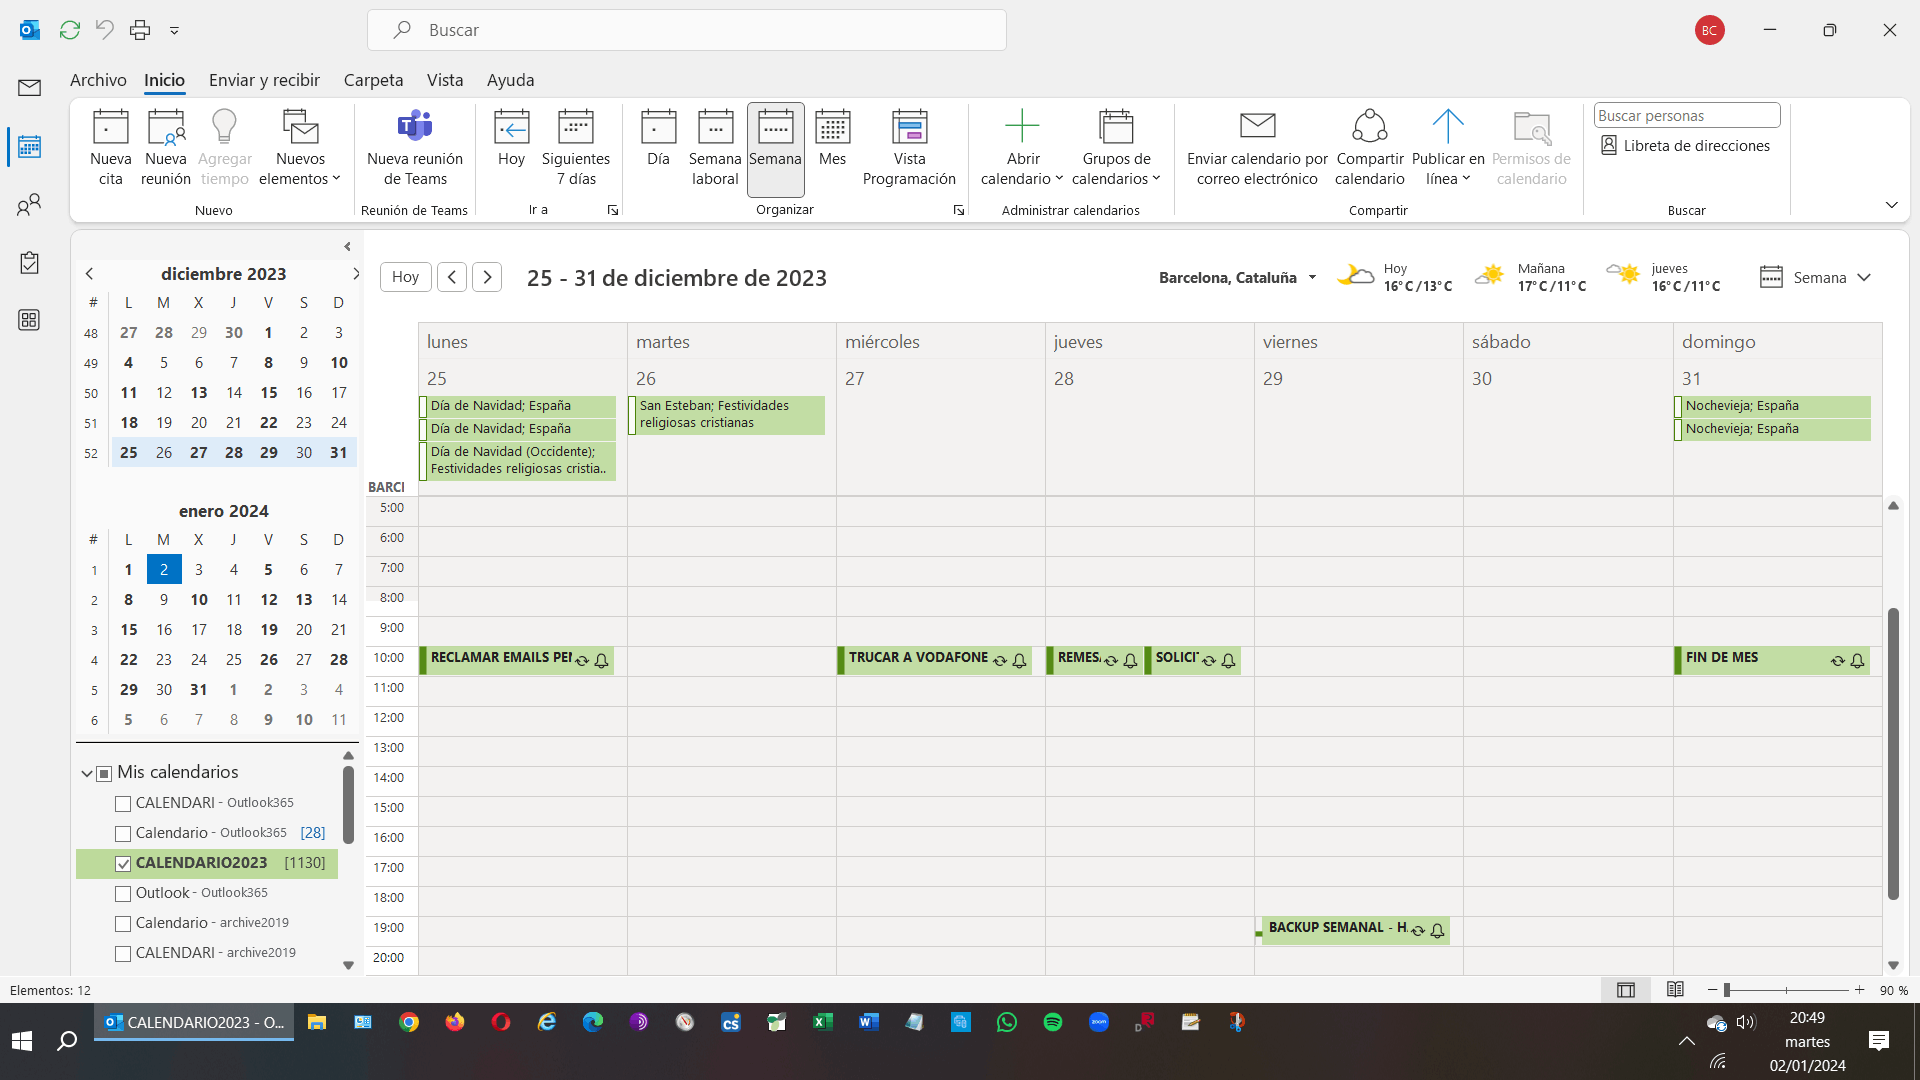
Task: Open the People (contacts) sidebar icon
Action: click(x=29, y=205)
